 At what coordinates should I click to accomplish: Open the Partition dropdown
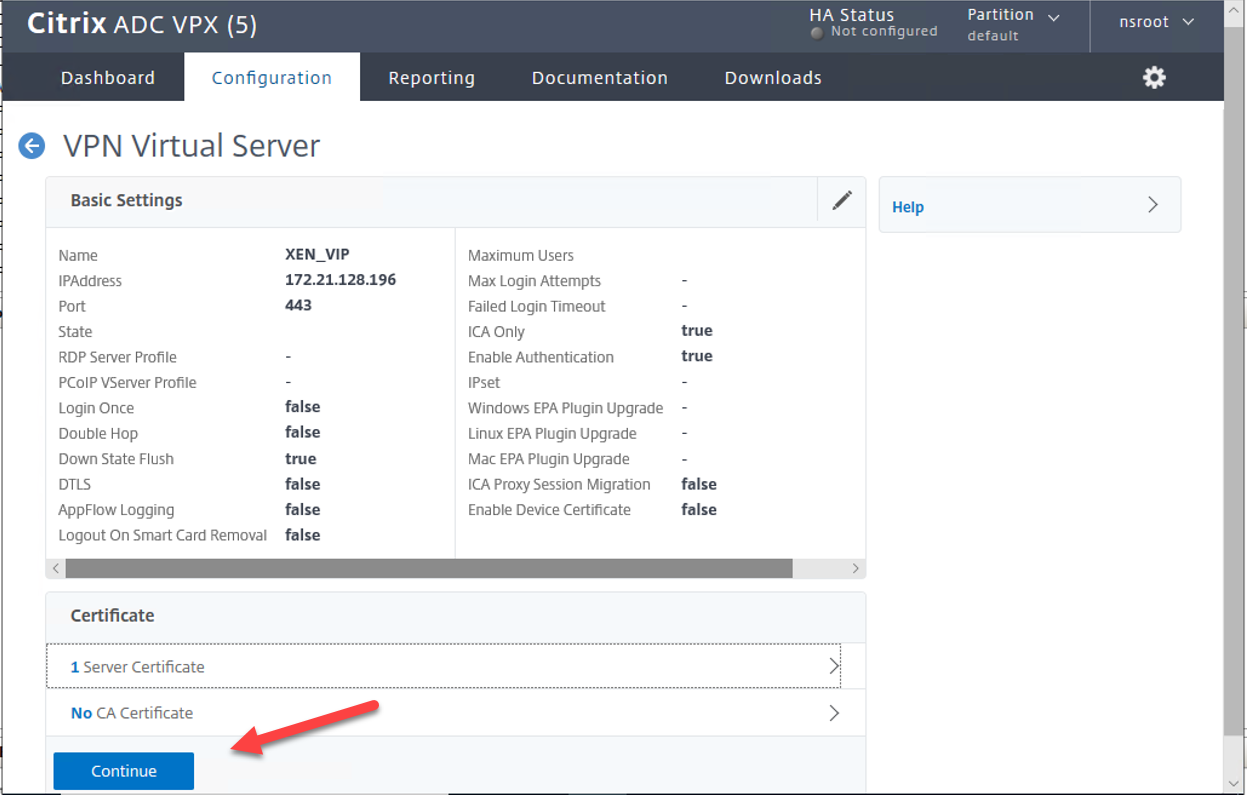coord(1013,24)
